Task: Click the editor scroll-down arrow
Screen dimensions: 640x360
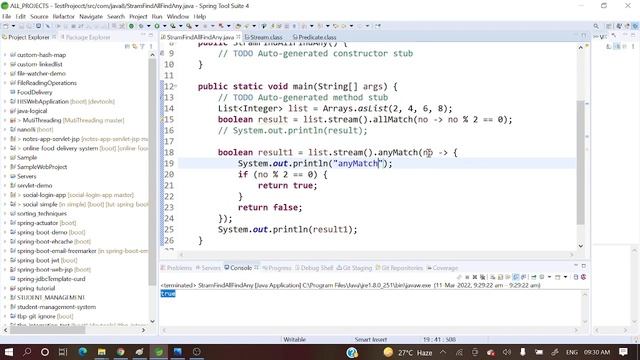Action: (580, 246)
